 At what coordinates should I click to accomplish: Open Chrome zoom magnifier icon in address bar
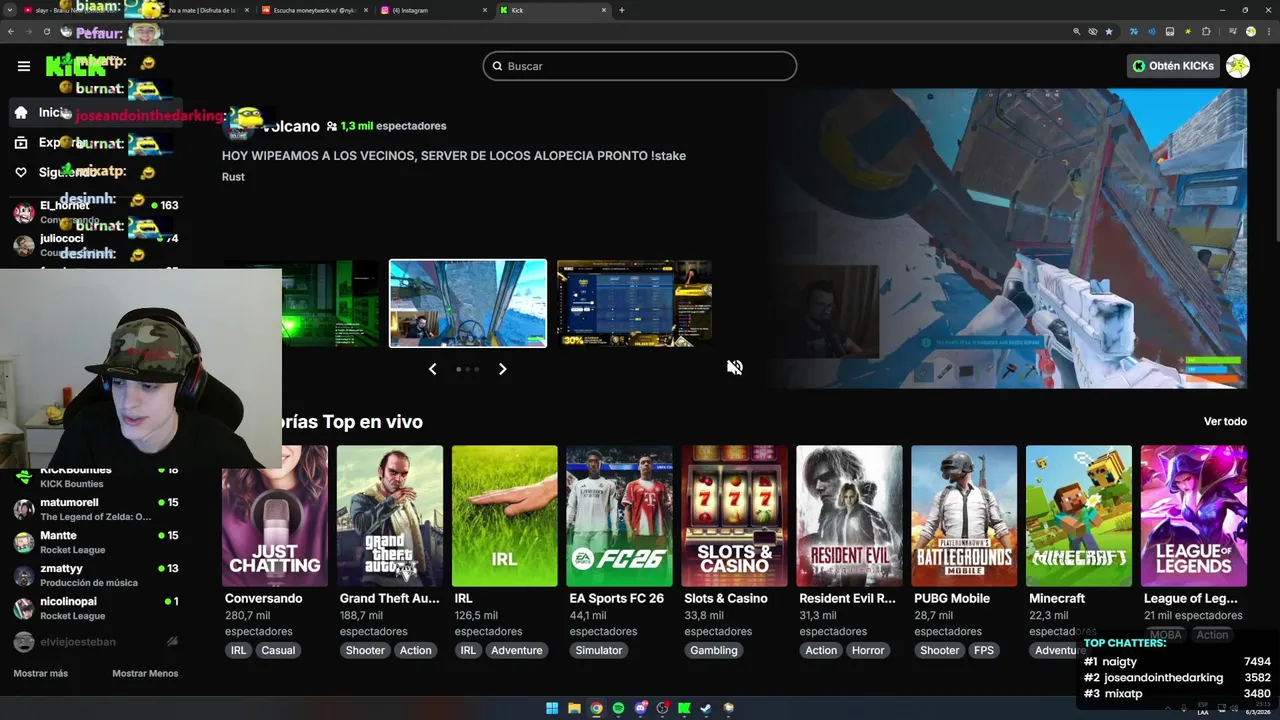1077,32
